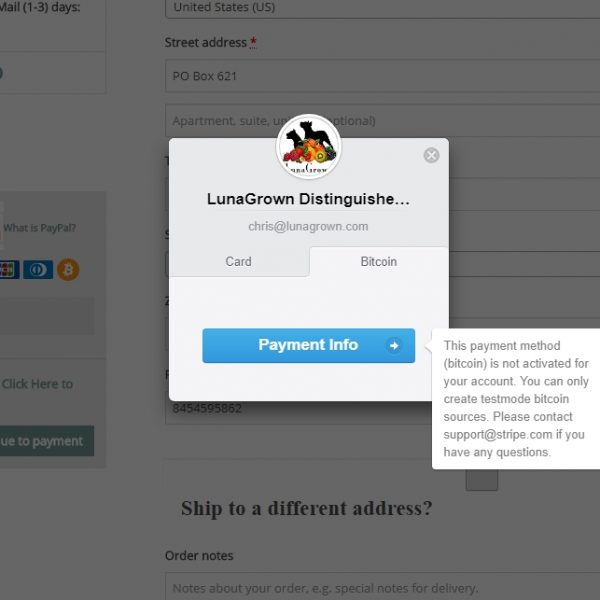600x600 pixels.
Task: Click the bitcoin not activated error tooltip
Action: [515, 399]
